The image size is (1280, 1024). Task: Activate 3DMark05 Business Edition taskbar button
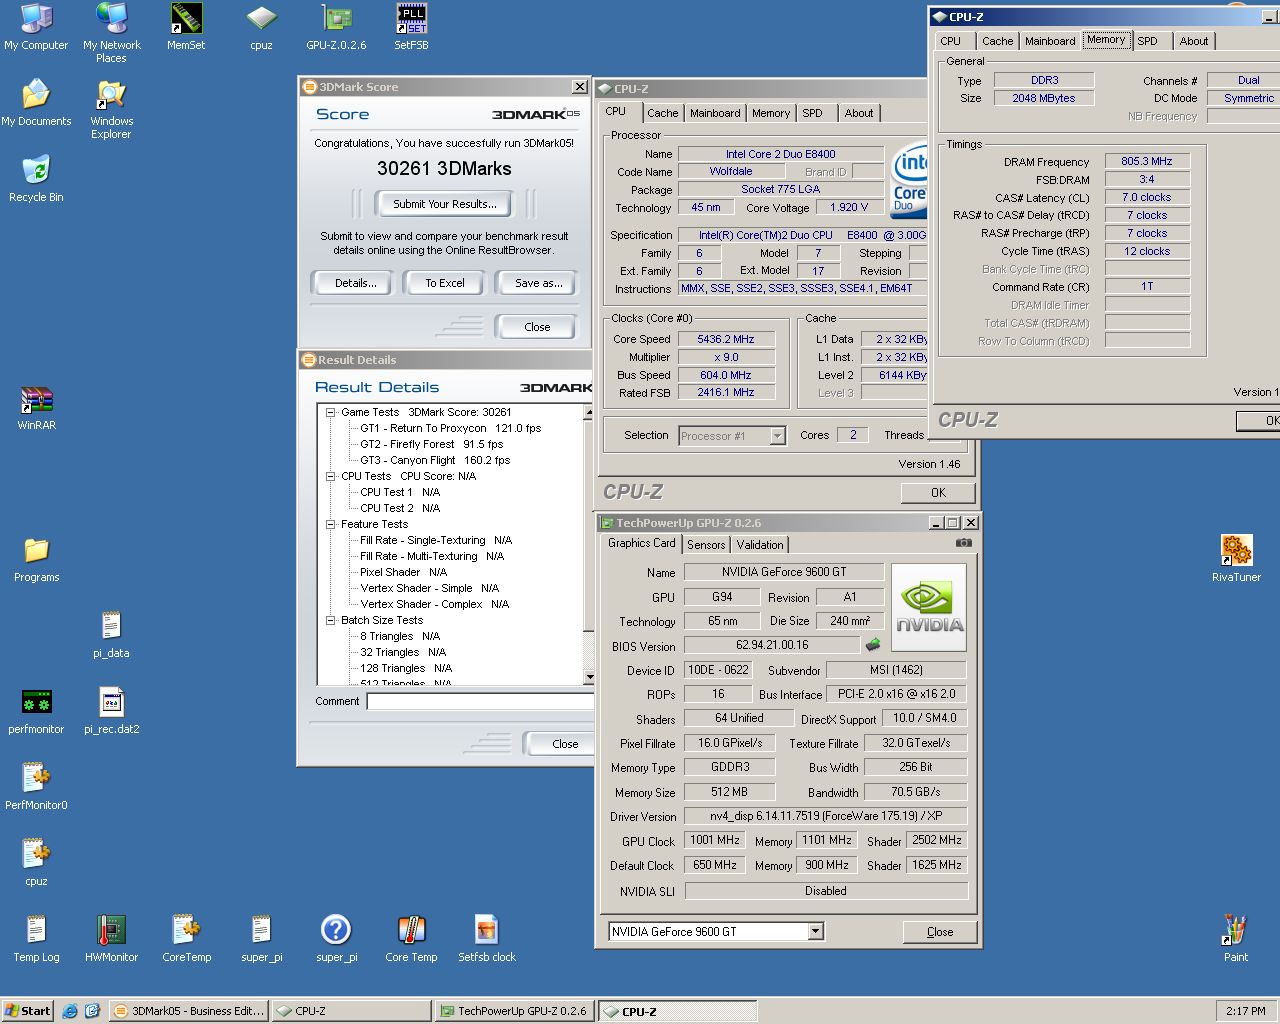(x=189, y=1011)
